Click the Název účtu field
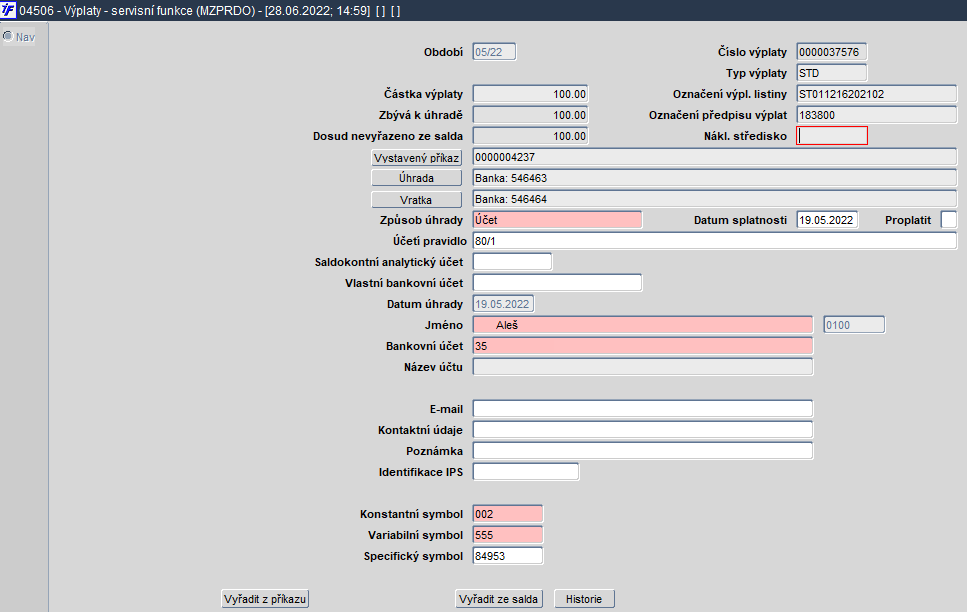 pos(643,366)
